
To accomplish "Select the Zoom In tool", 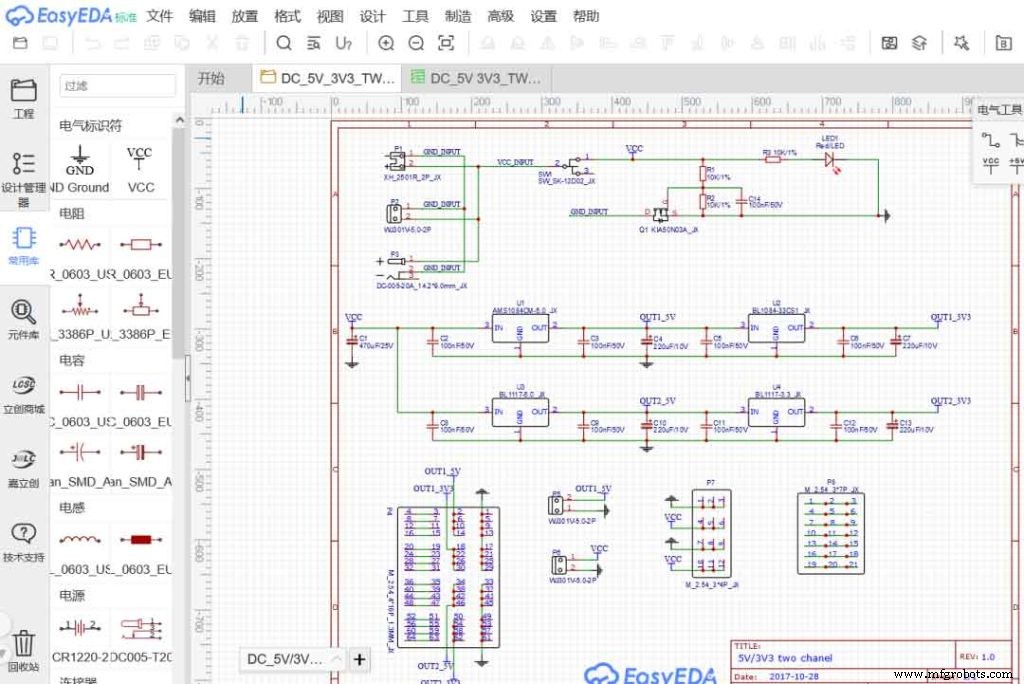I will (386, 43).
